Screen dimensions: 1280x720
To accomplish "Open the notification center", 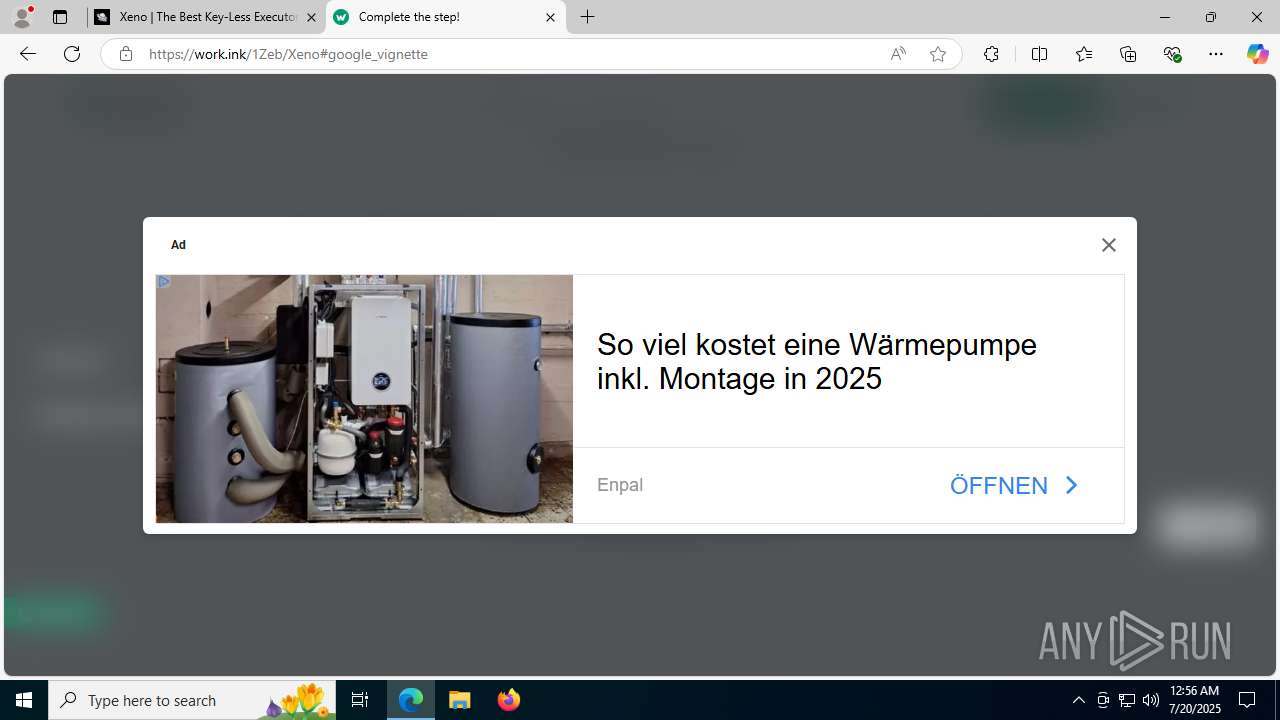I will [1247, 700].
